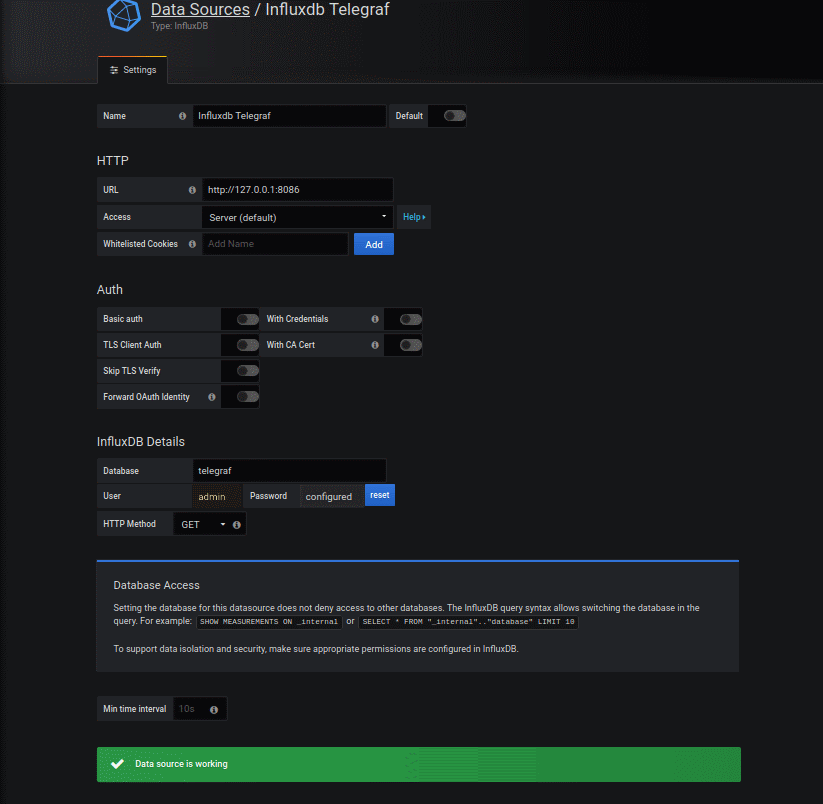Click the Name input field
823x804 pixels.
point(289,116)
